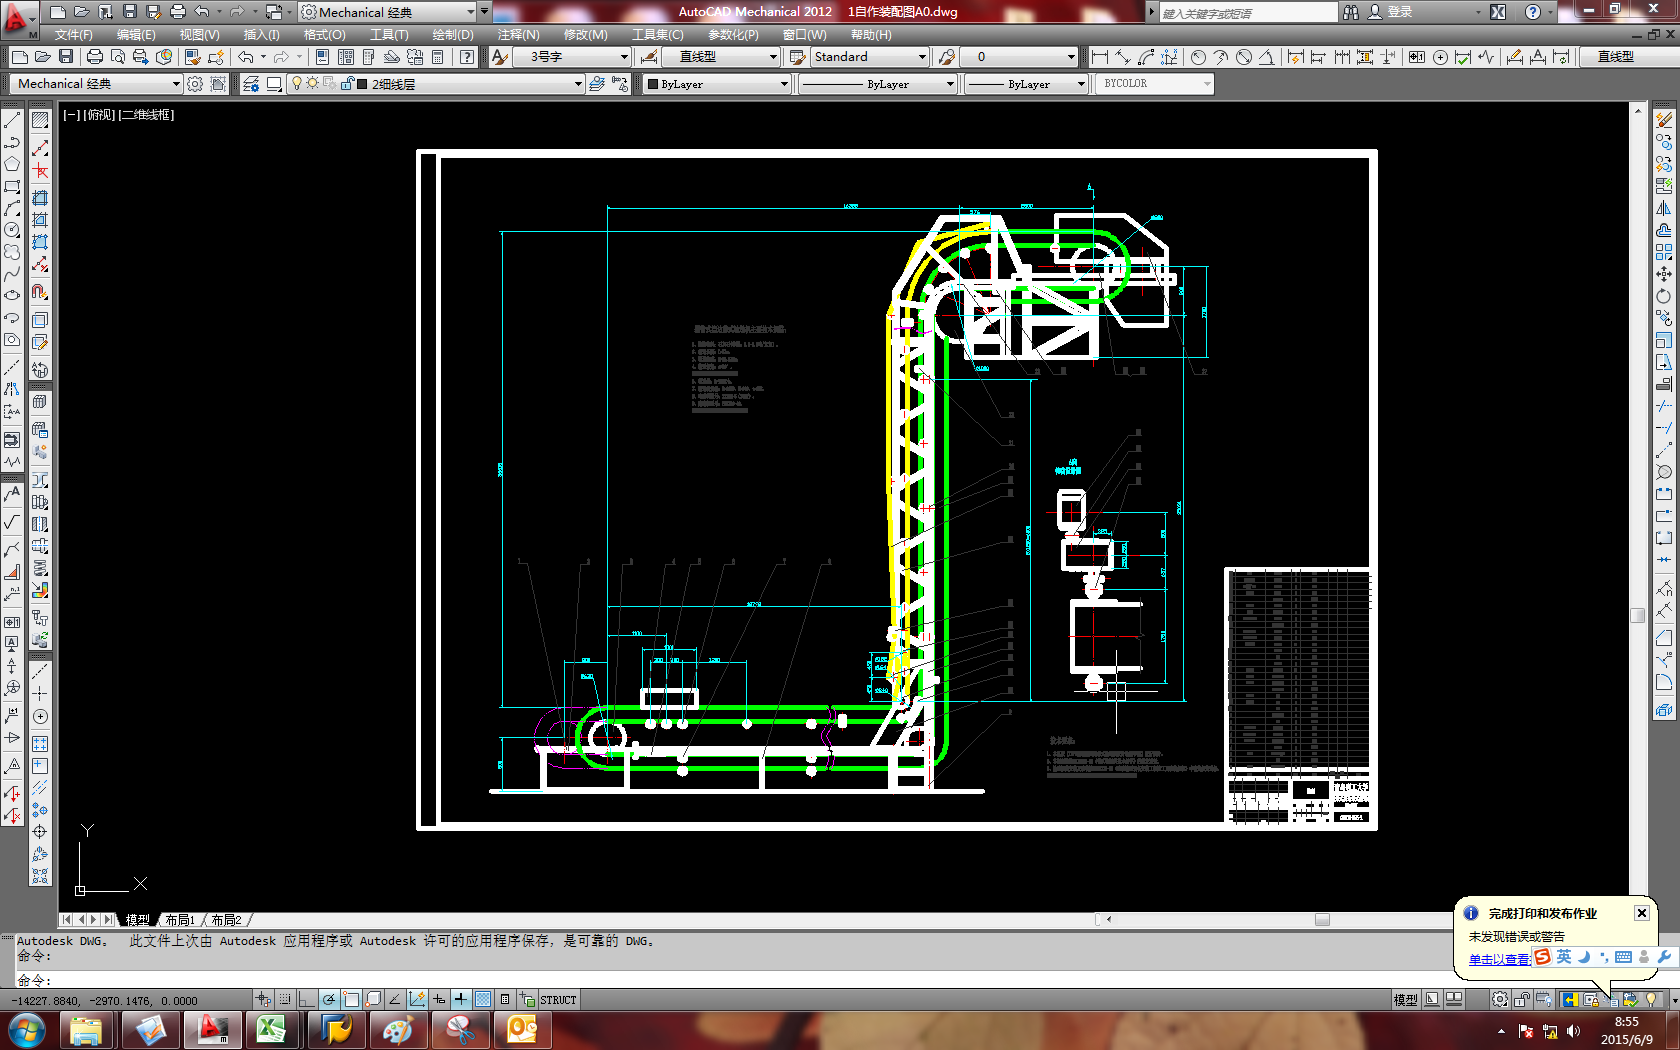
Task: Click the workspace settings gear icon
Action: point(195,84)
